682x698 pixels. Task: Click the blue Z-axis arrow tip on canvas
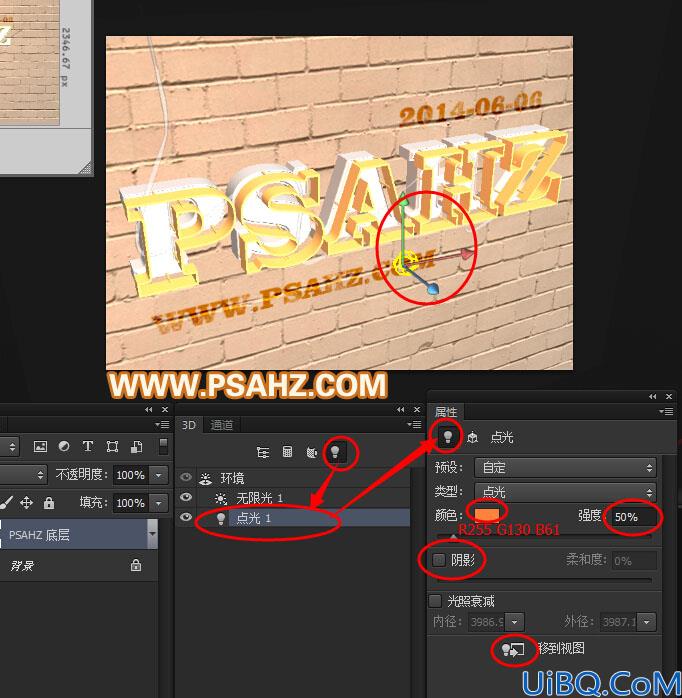433,289
